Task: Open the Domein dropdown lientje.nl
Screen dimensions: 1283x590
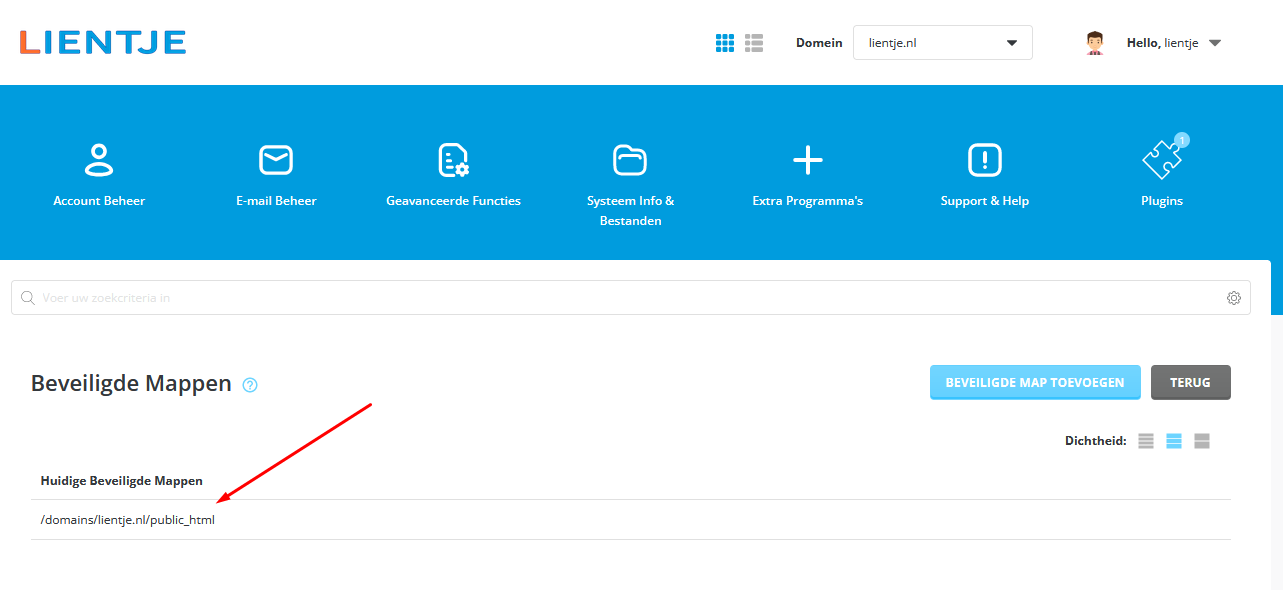Action: coord(942,43)
